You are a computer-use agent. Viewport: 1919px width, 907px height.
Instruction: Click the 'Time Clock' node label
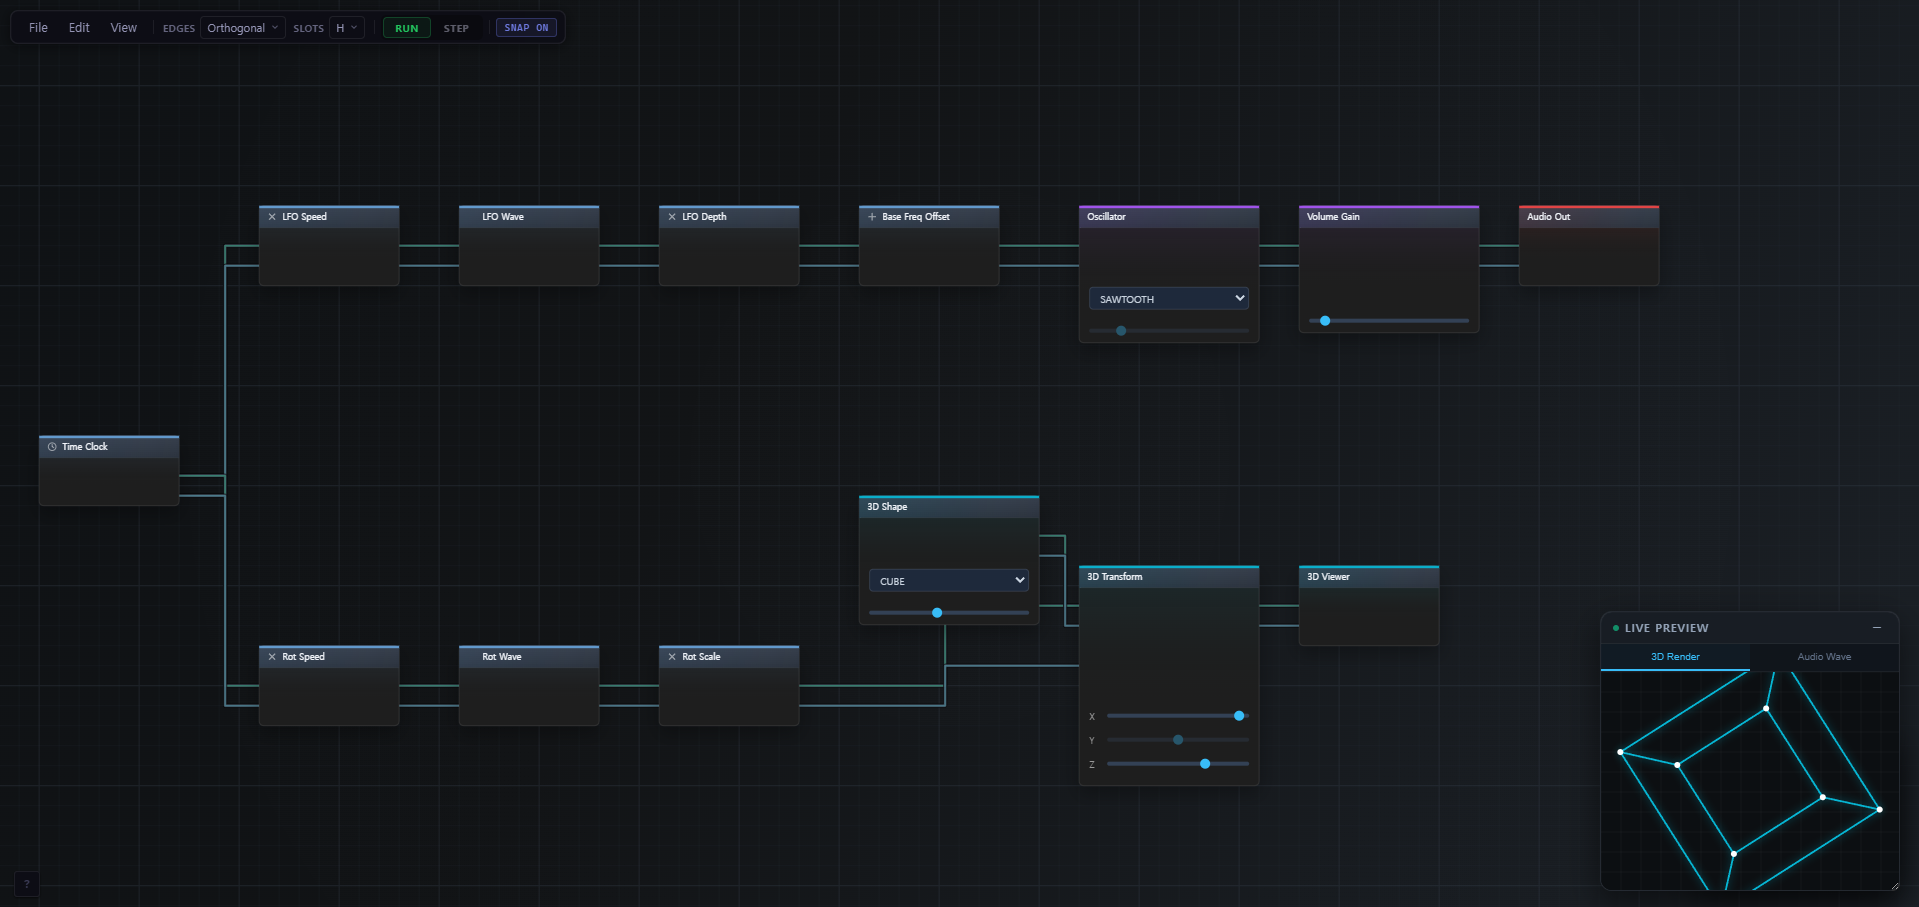click(85, 447)
